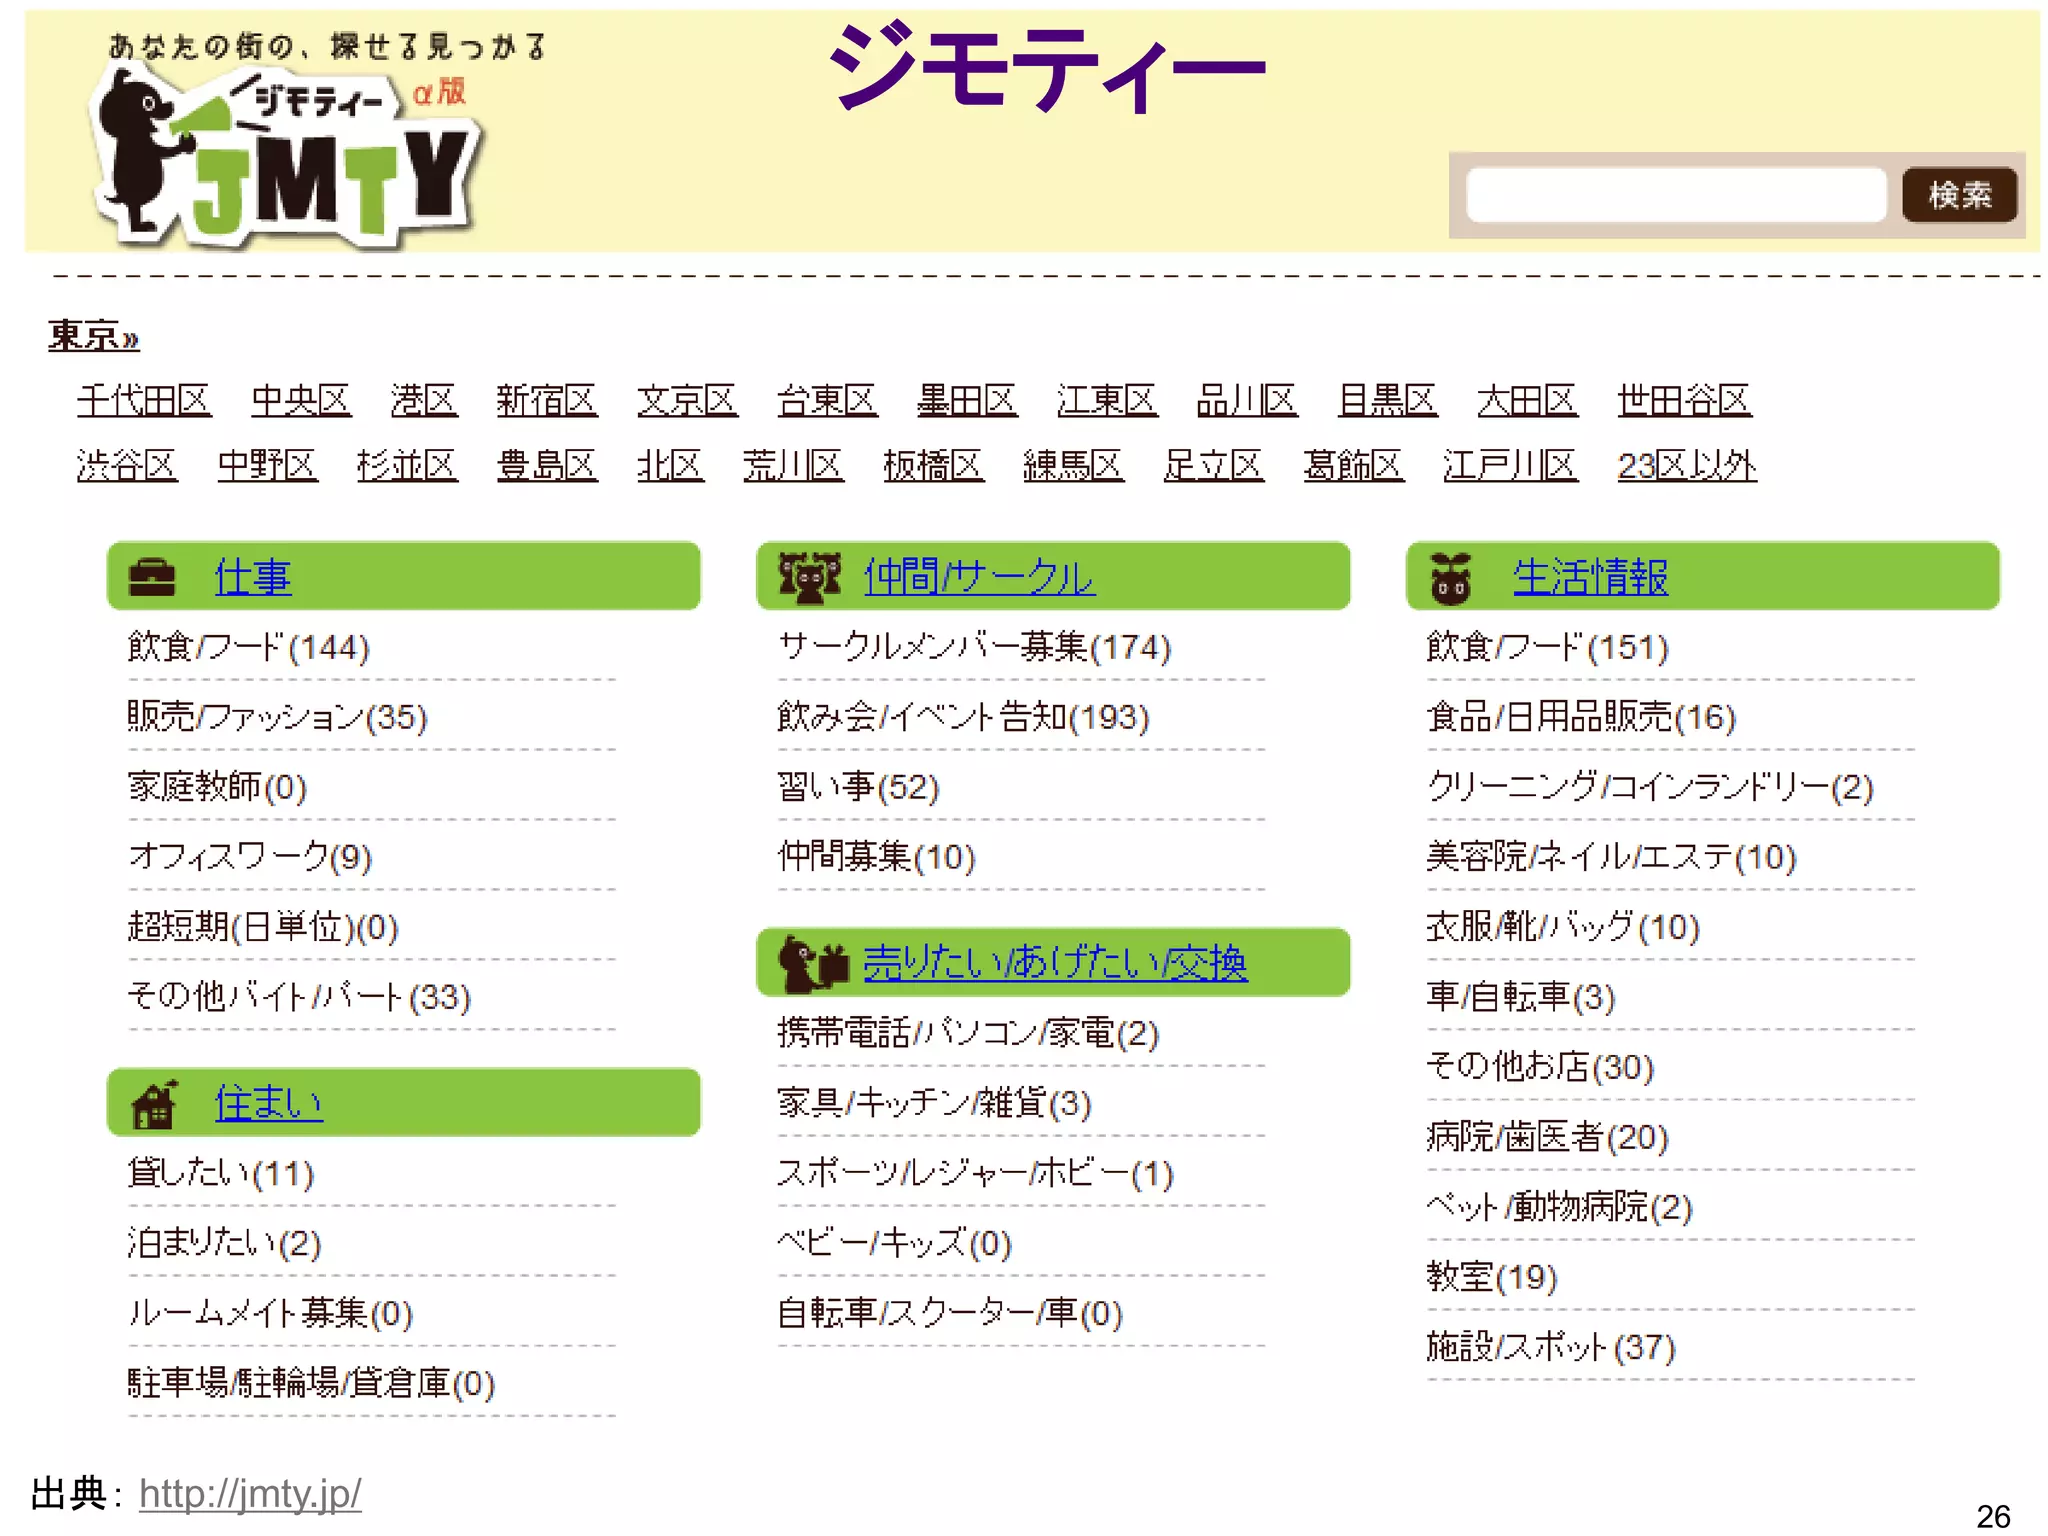Screen dimensions: 2048x1536
Task: Open the 売りたい/あげたい/交換 heading link
Action: point(1055,963)
